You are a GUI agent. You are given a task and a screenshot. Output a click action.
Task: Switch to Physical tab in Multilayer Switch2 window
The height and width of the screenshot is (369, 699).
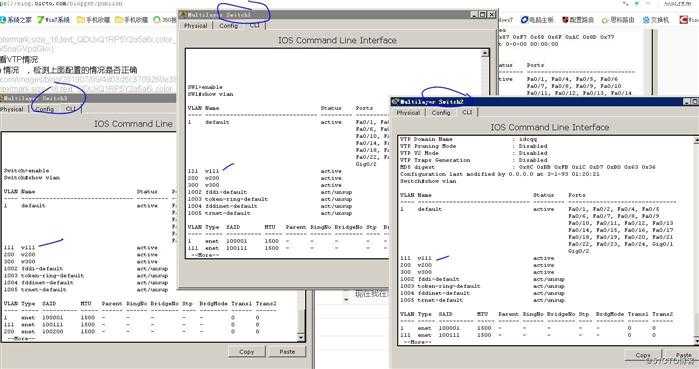pyautogui.click(x=408, y=113)
